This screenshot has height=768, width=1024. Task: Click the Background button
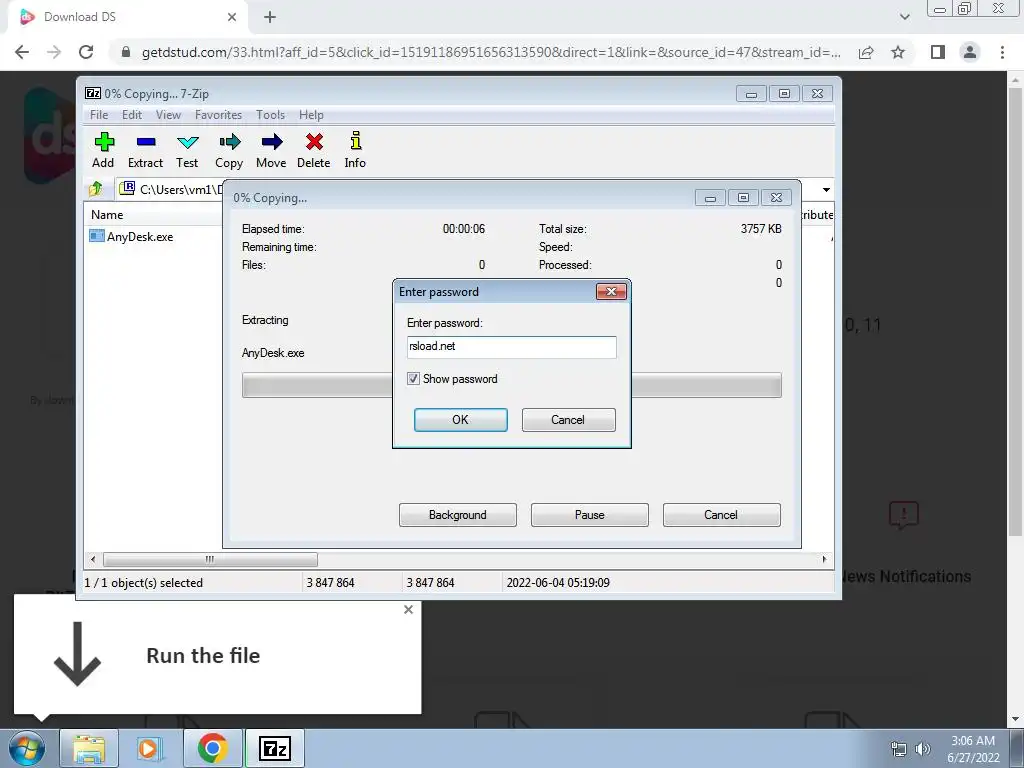[458, 515]
